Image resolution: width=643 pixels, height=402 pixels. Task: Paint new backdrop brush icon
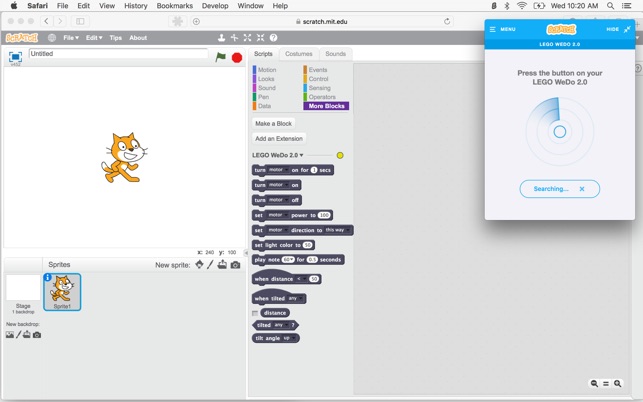click(18, 335)
